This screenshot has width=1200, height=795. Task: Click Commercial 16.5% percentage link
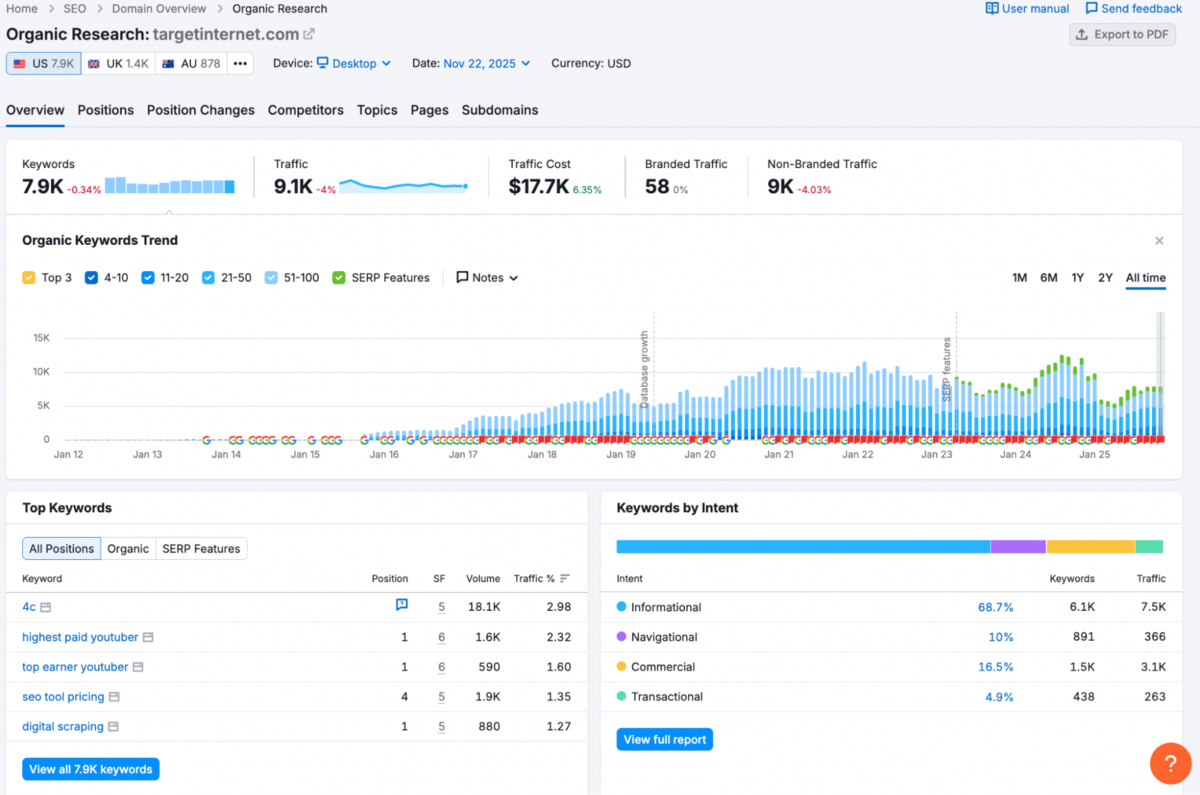tap(996, 667)
